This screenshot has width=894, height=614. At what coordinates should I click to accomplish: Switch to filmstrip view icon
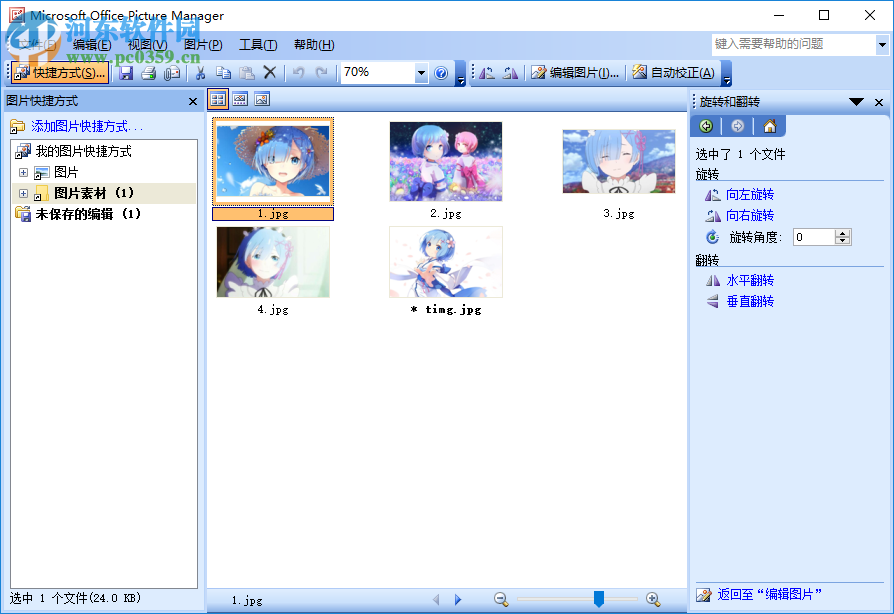(240, 99)
